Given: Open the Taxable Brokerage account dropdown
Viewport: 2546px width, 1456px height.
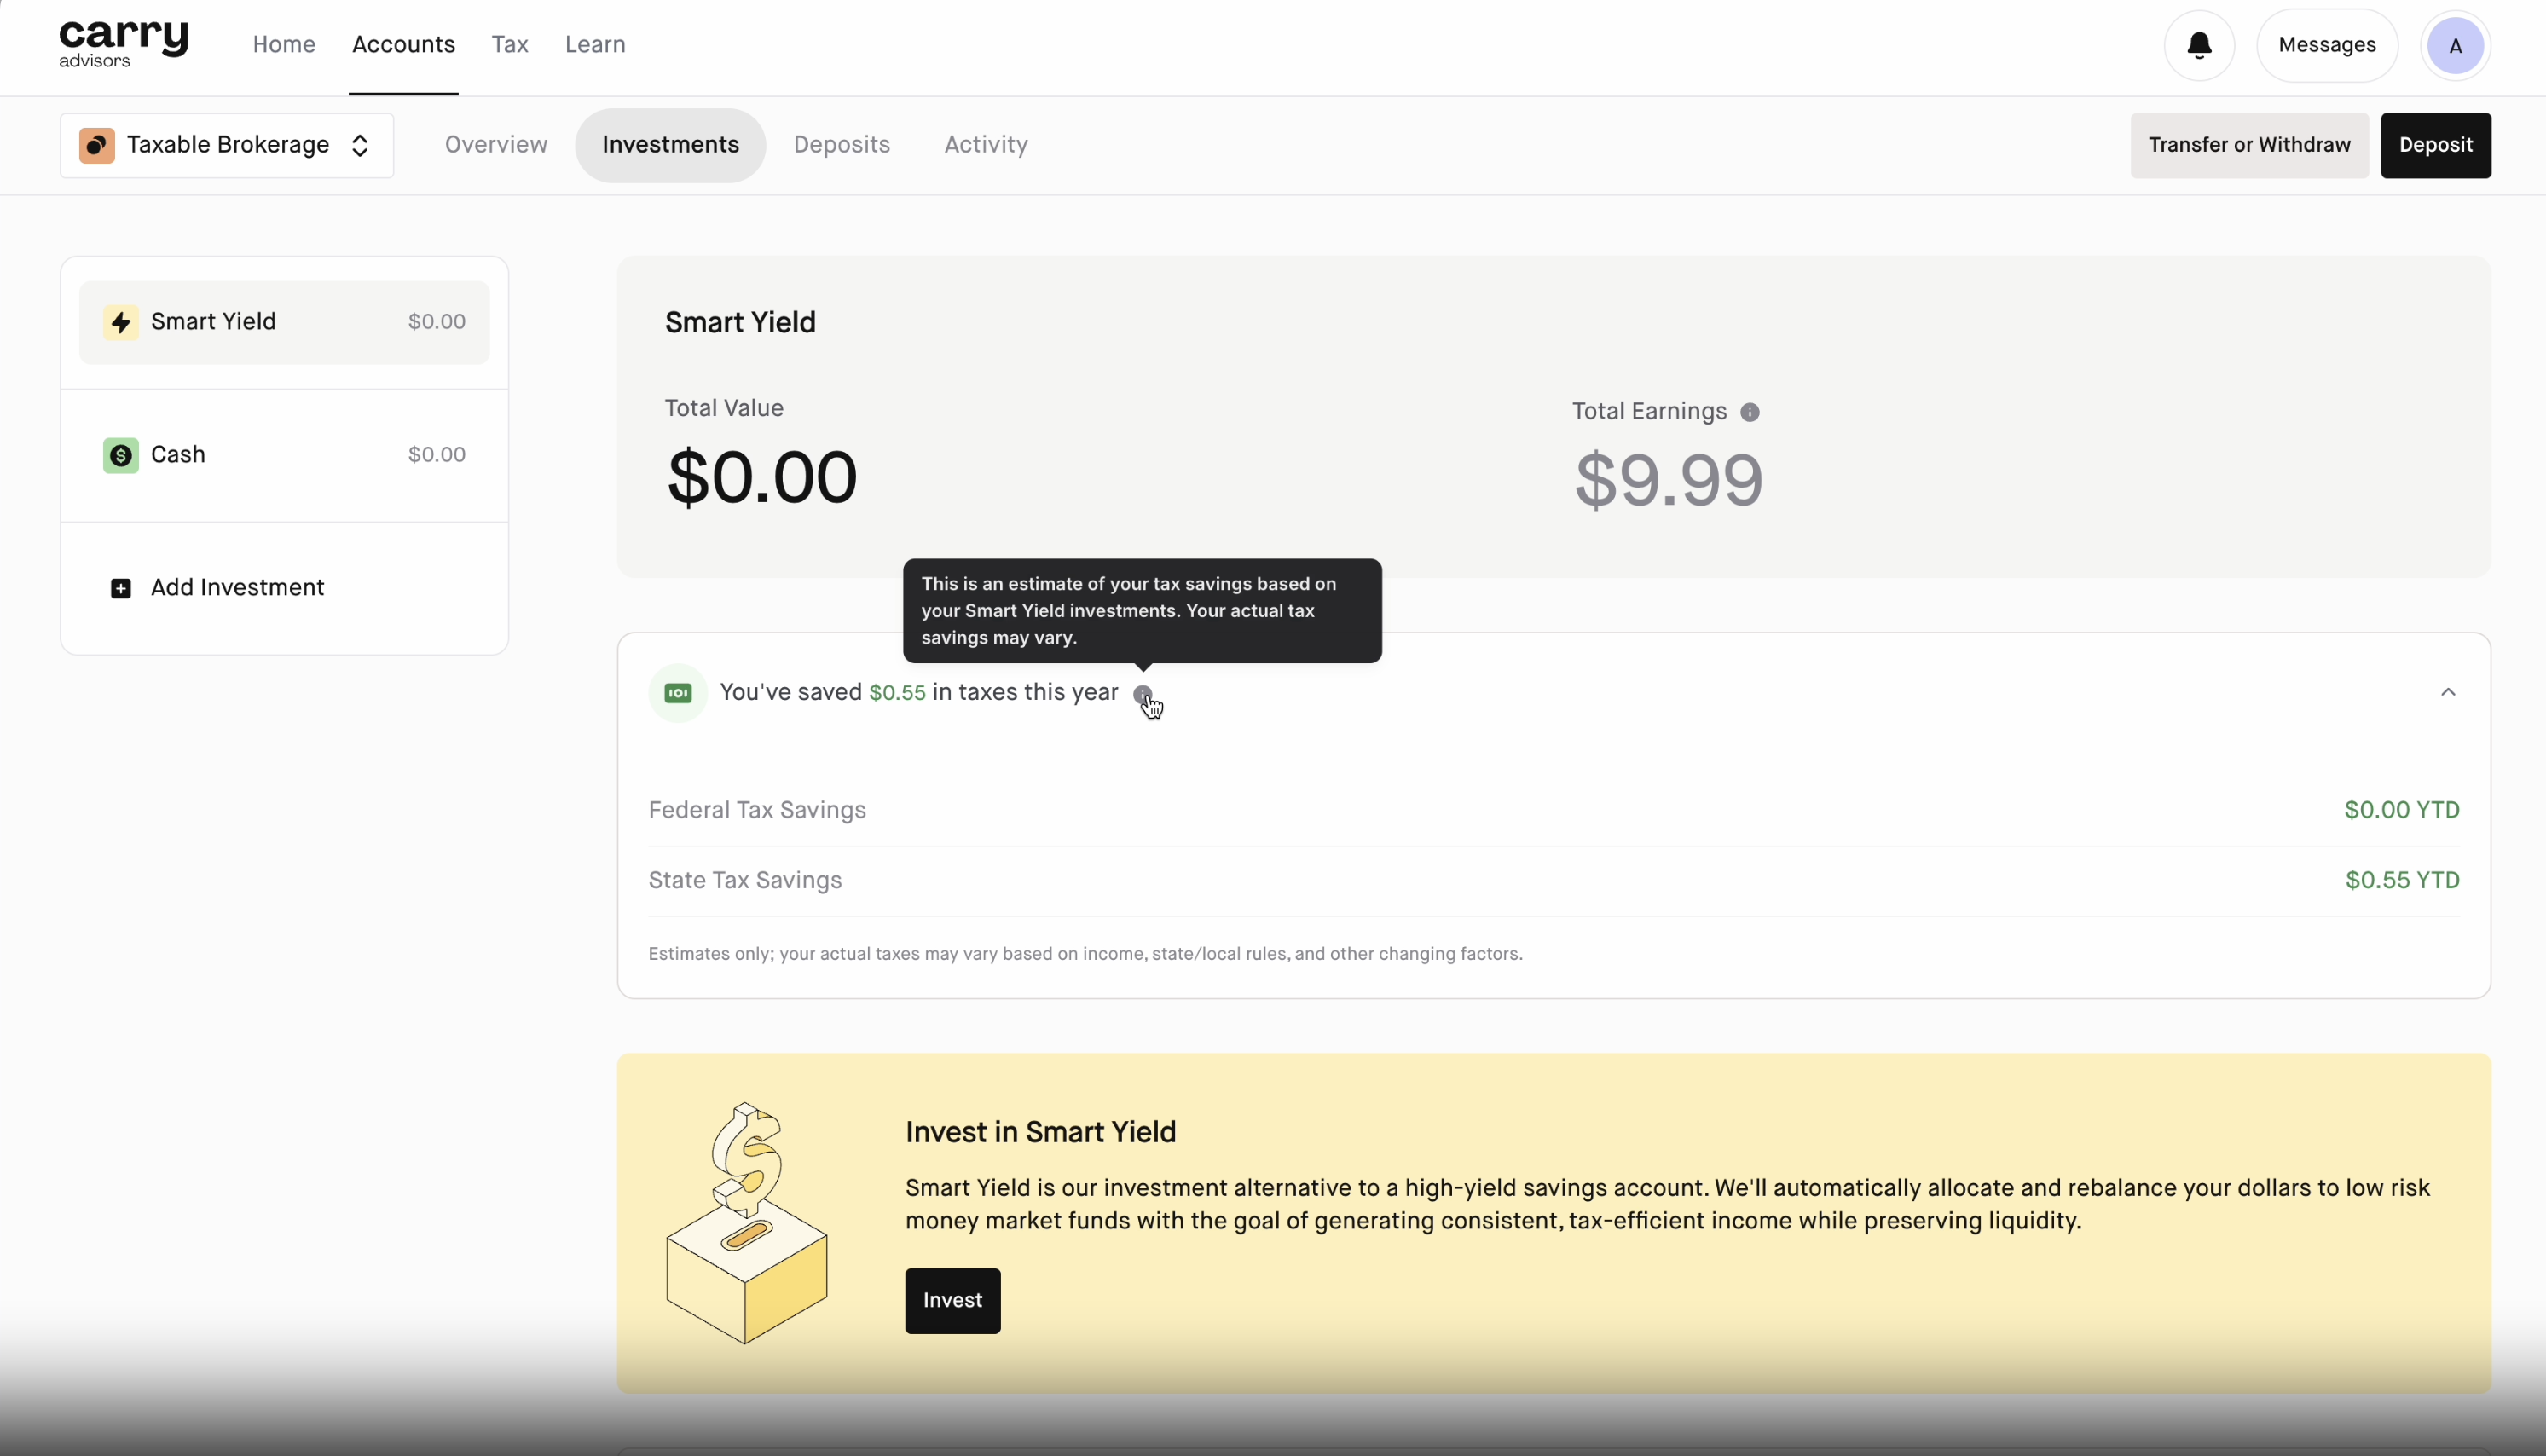Looking at the screenshot, I should coord(227,146).
